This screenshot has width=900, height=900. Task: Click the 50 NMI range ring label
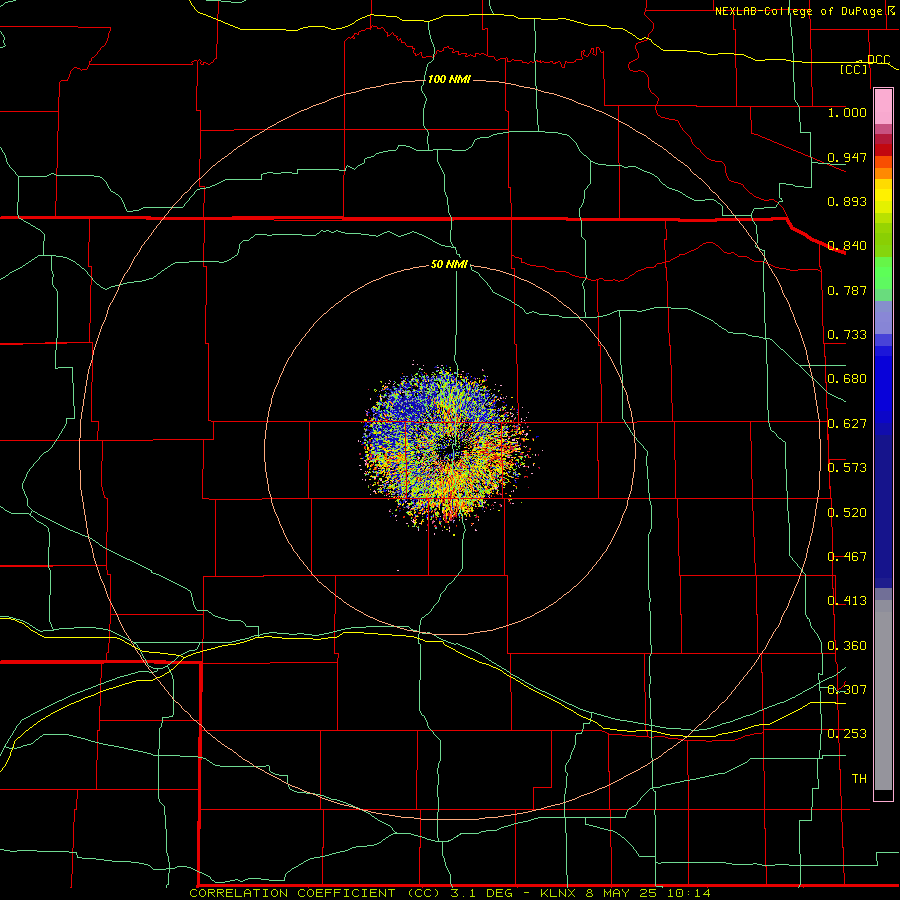coord(449,265)
